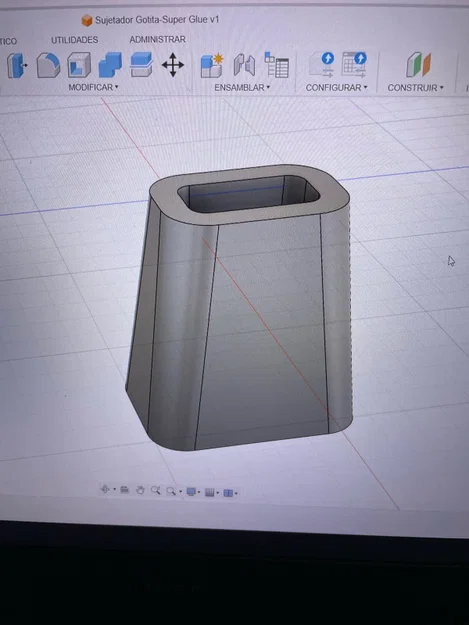Viewport: 469px width, 625px height.
Task: Click the Joint tool icon
Action: coord(244,65)
